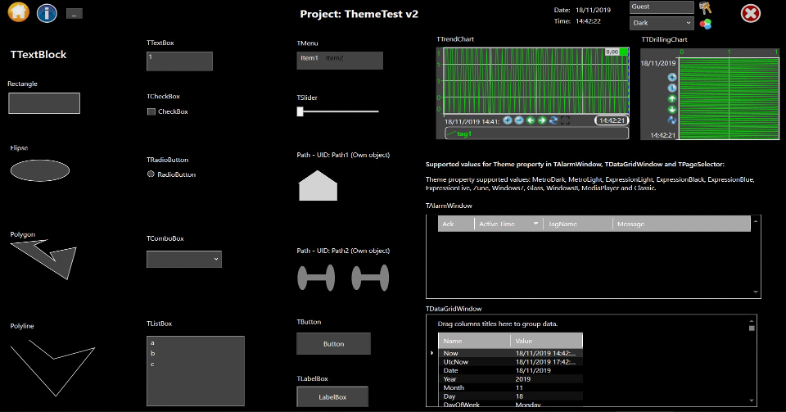Screen dimensions: 786x412
Task: Click drilling chart down arrow icon
Action: [672, 109]
